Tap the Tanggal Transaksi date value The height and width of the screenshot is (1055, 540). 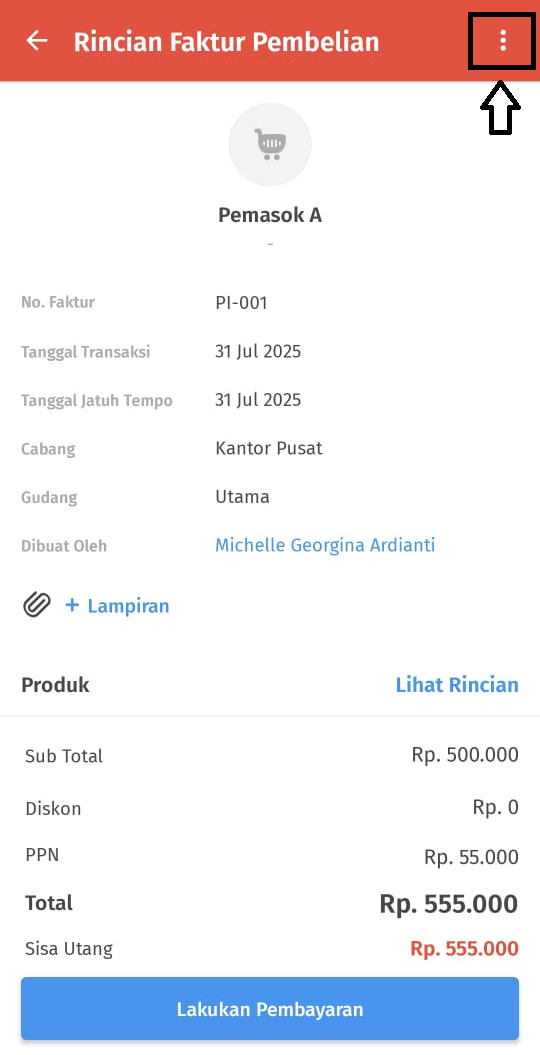click(258, 351)
